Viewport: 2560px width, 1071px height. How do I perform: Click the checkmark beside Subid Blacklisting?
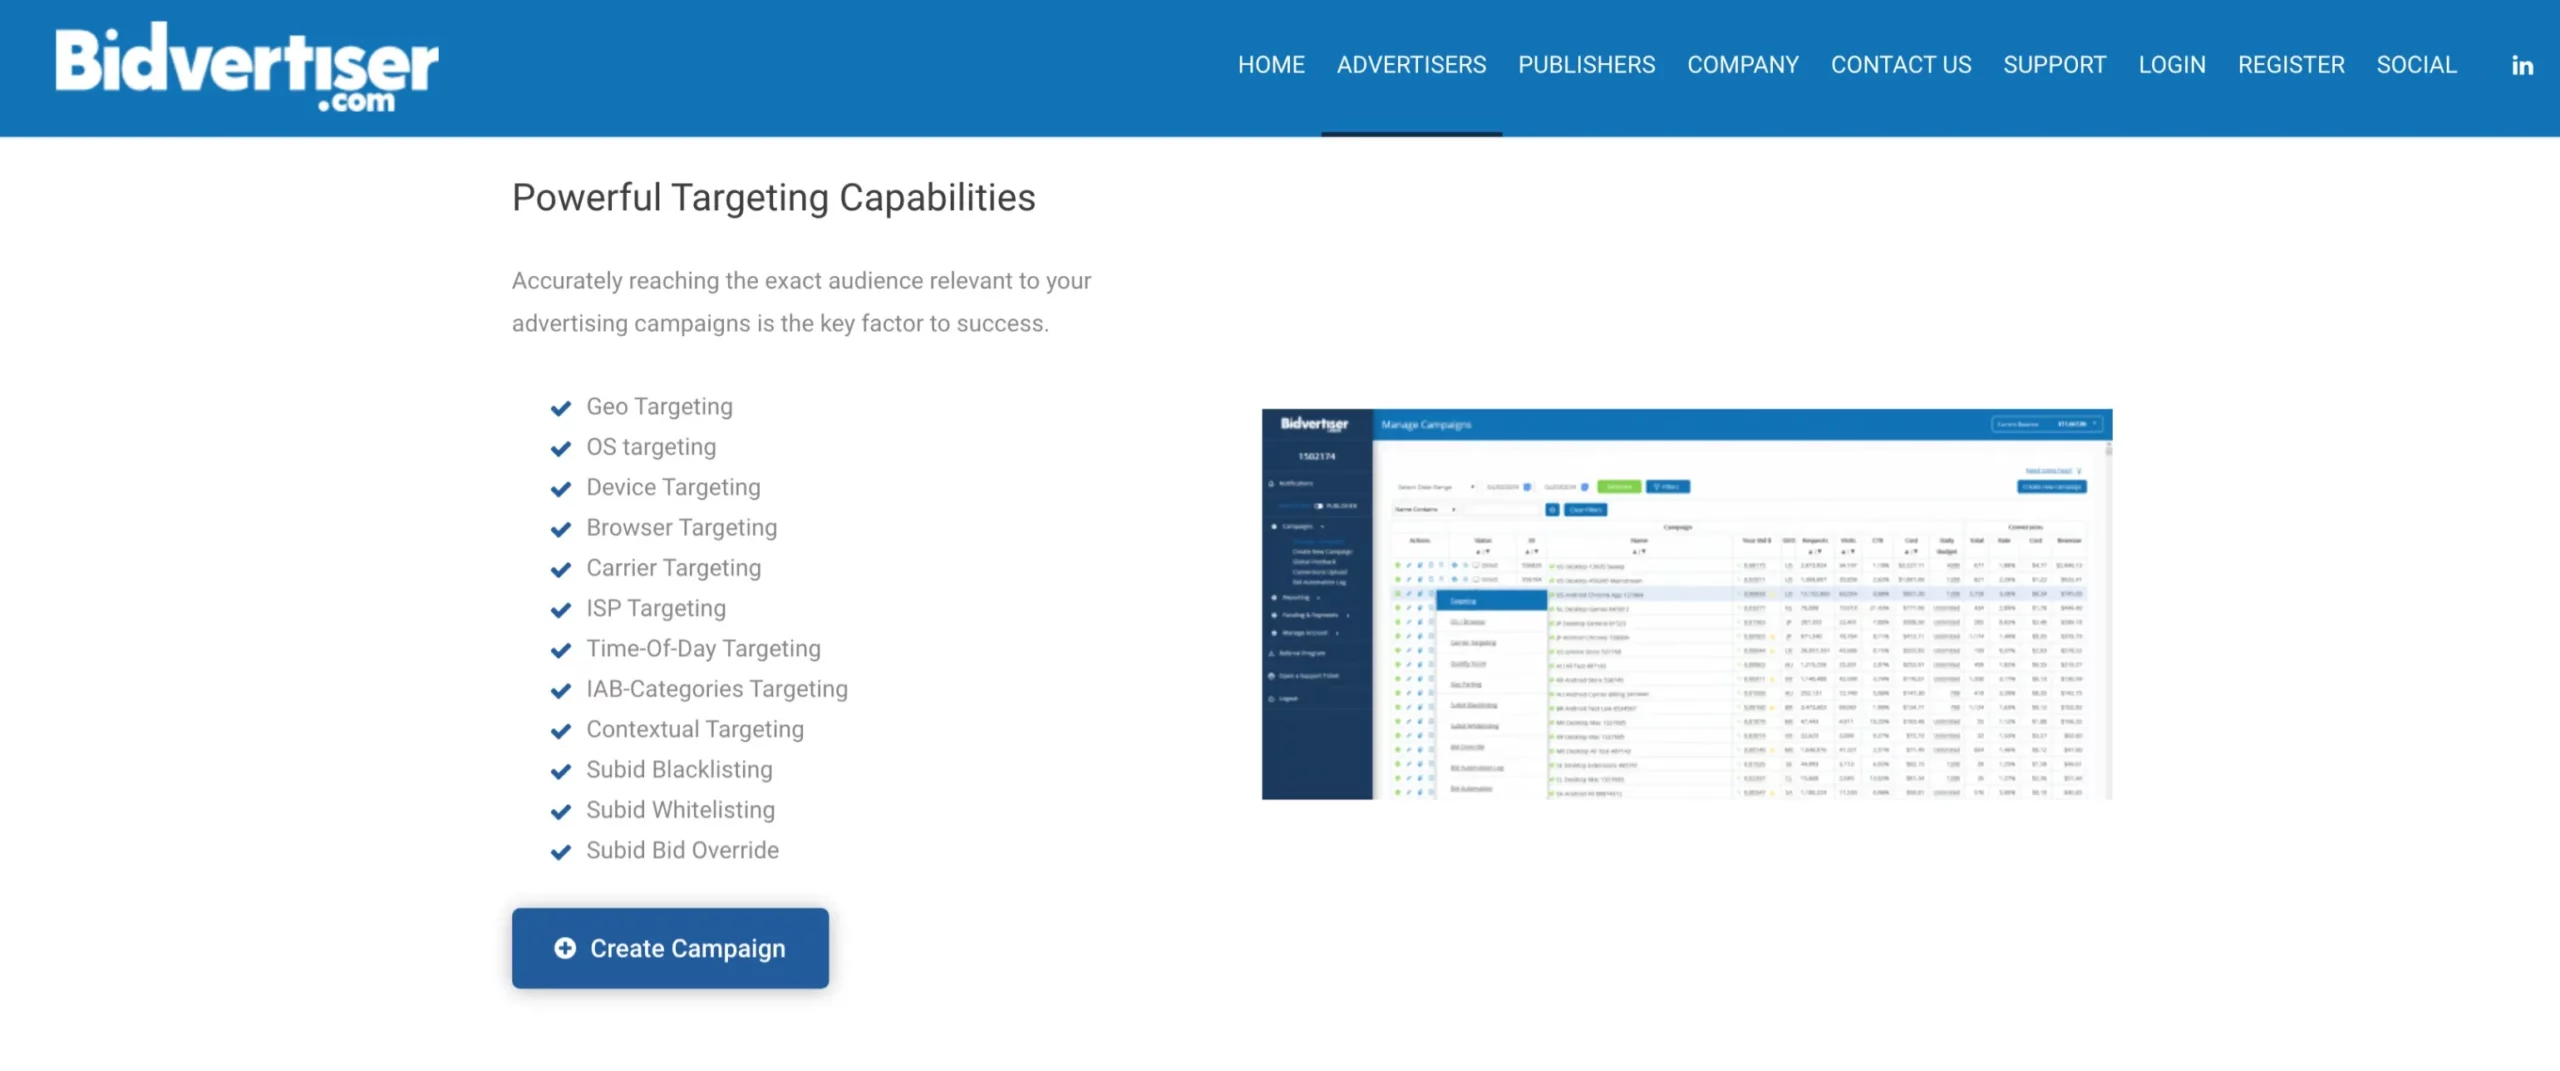[x=561, y=771]
